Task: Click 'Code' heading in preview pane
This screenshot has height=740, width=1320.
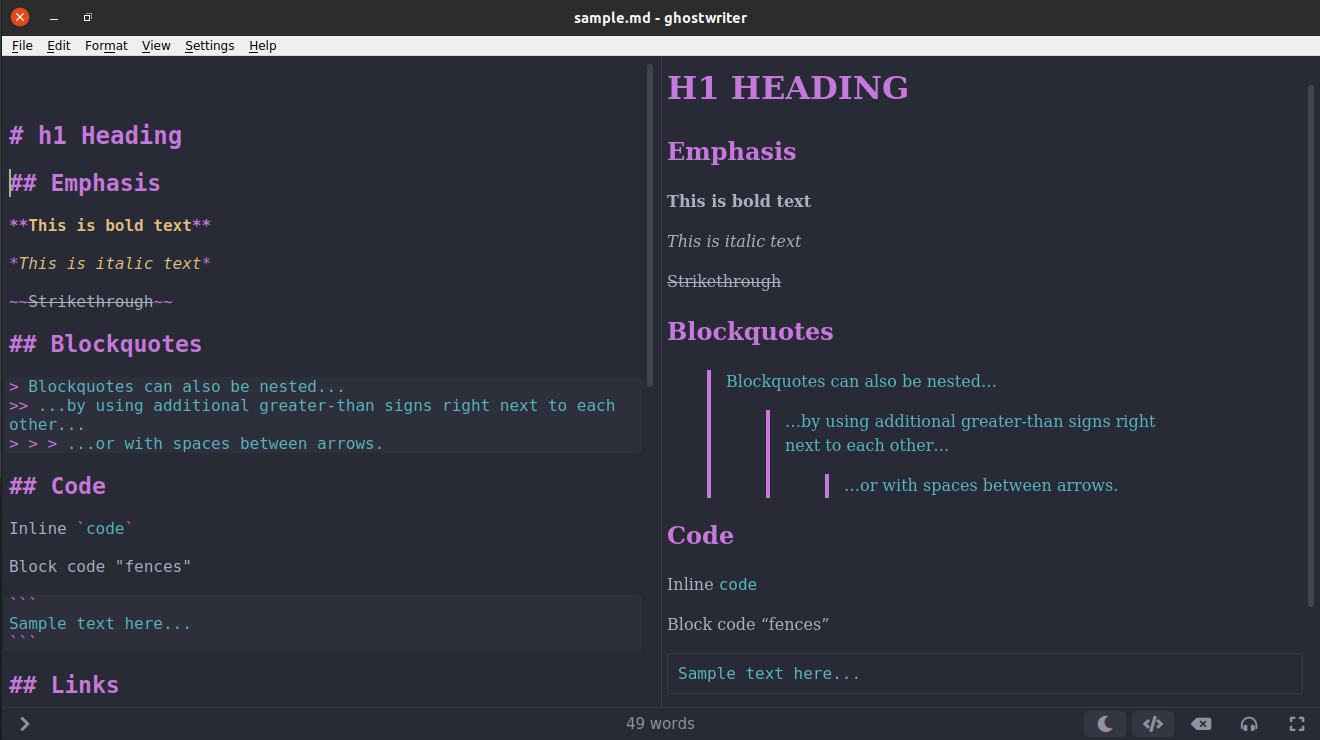Action: [x=700, y=536]
